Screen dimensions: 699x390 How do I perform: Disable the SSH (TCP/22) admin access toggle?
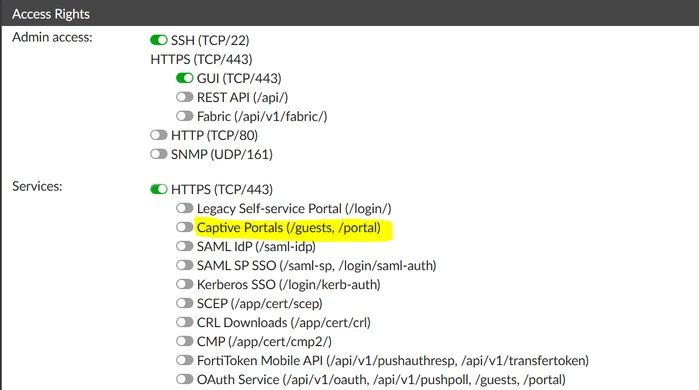tap(159, 40)
